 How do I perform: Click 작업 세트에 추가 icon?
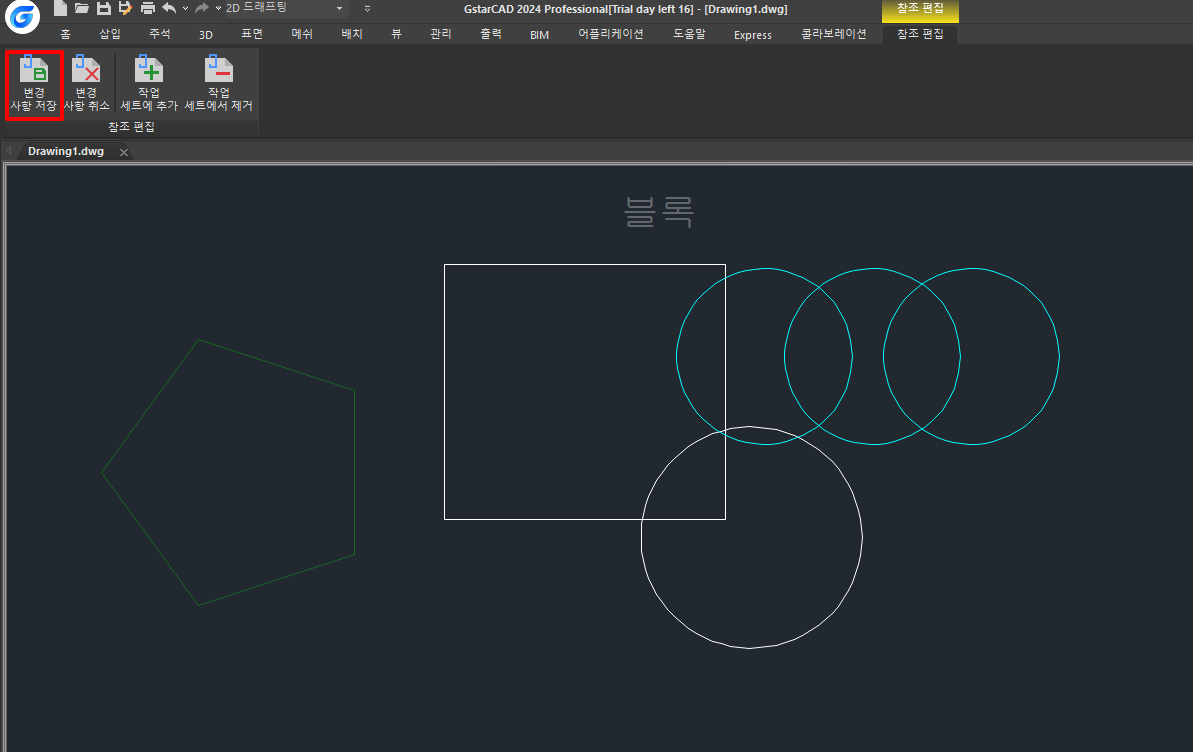149,84
